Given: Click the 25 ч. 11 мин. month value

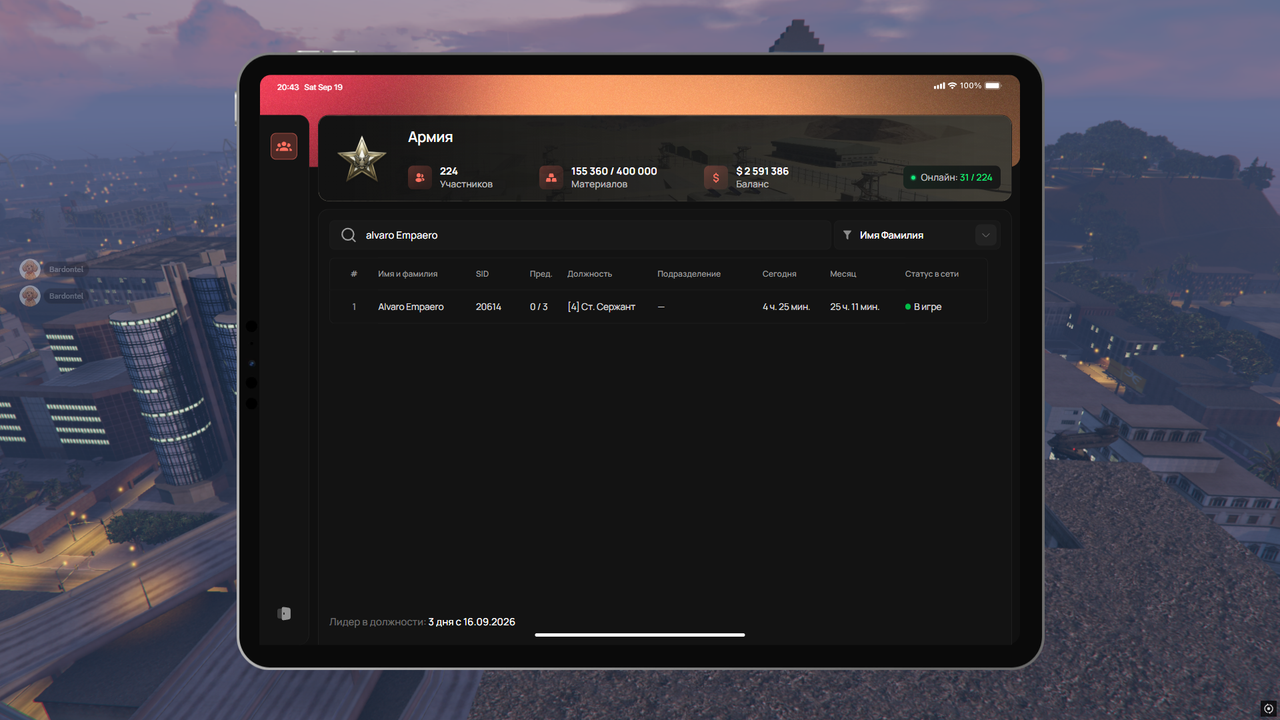Looking at the screenshot, I should tap(855, 307).
